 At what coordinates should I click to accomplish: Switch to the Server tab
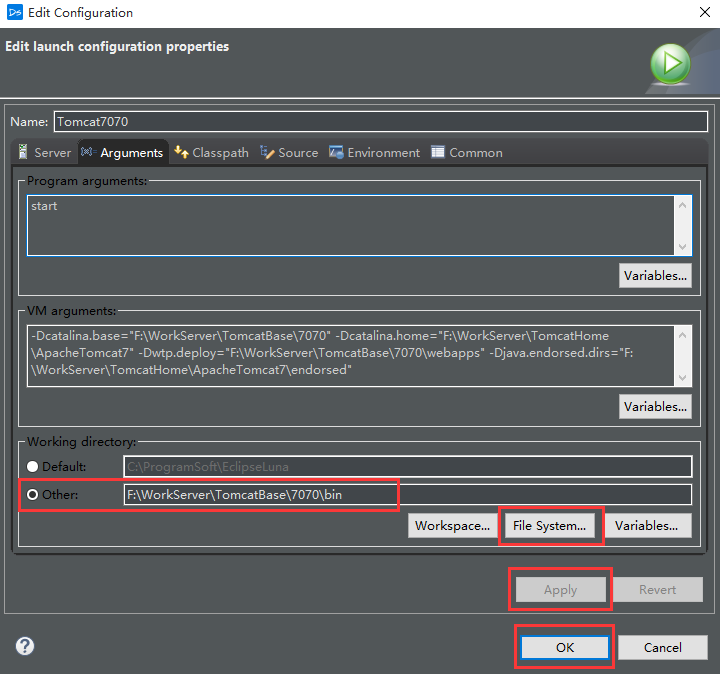45,152
